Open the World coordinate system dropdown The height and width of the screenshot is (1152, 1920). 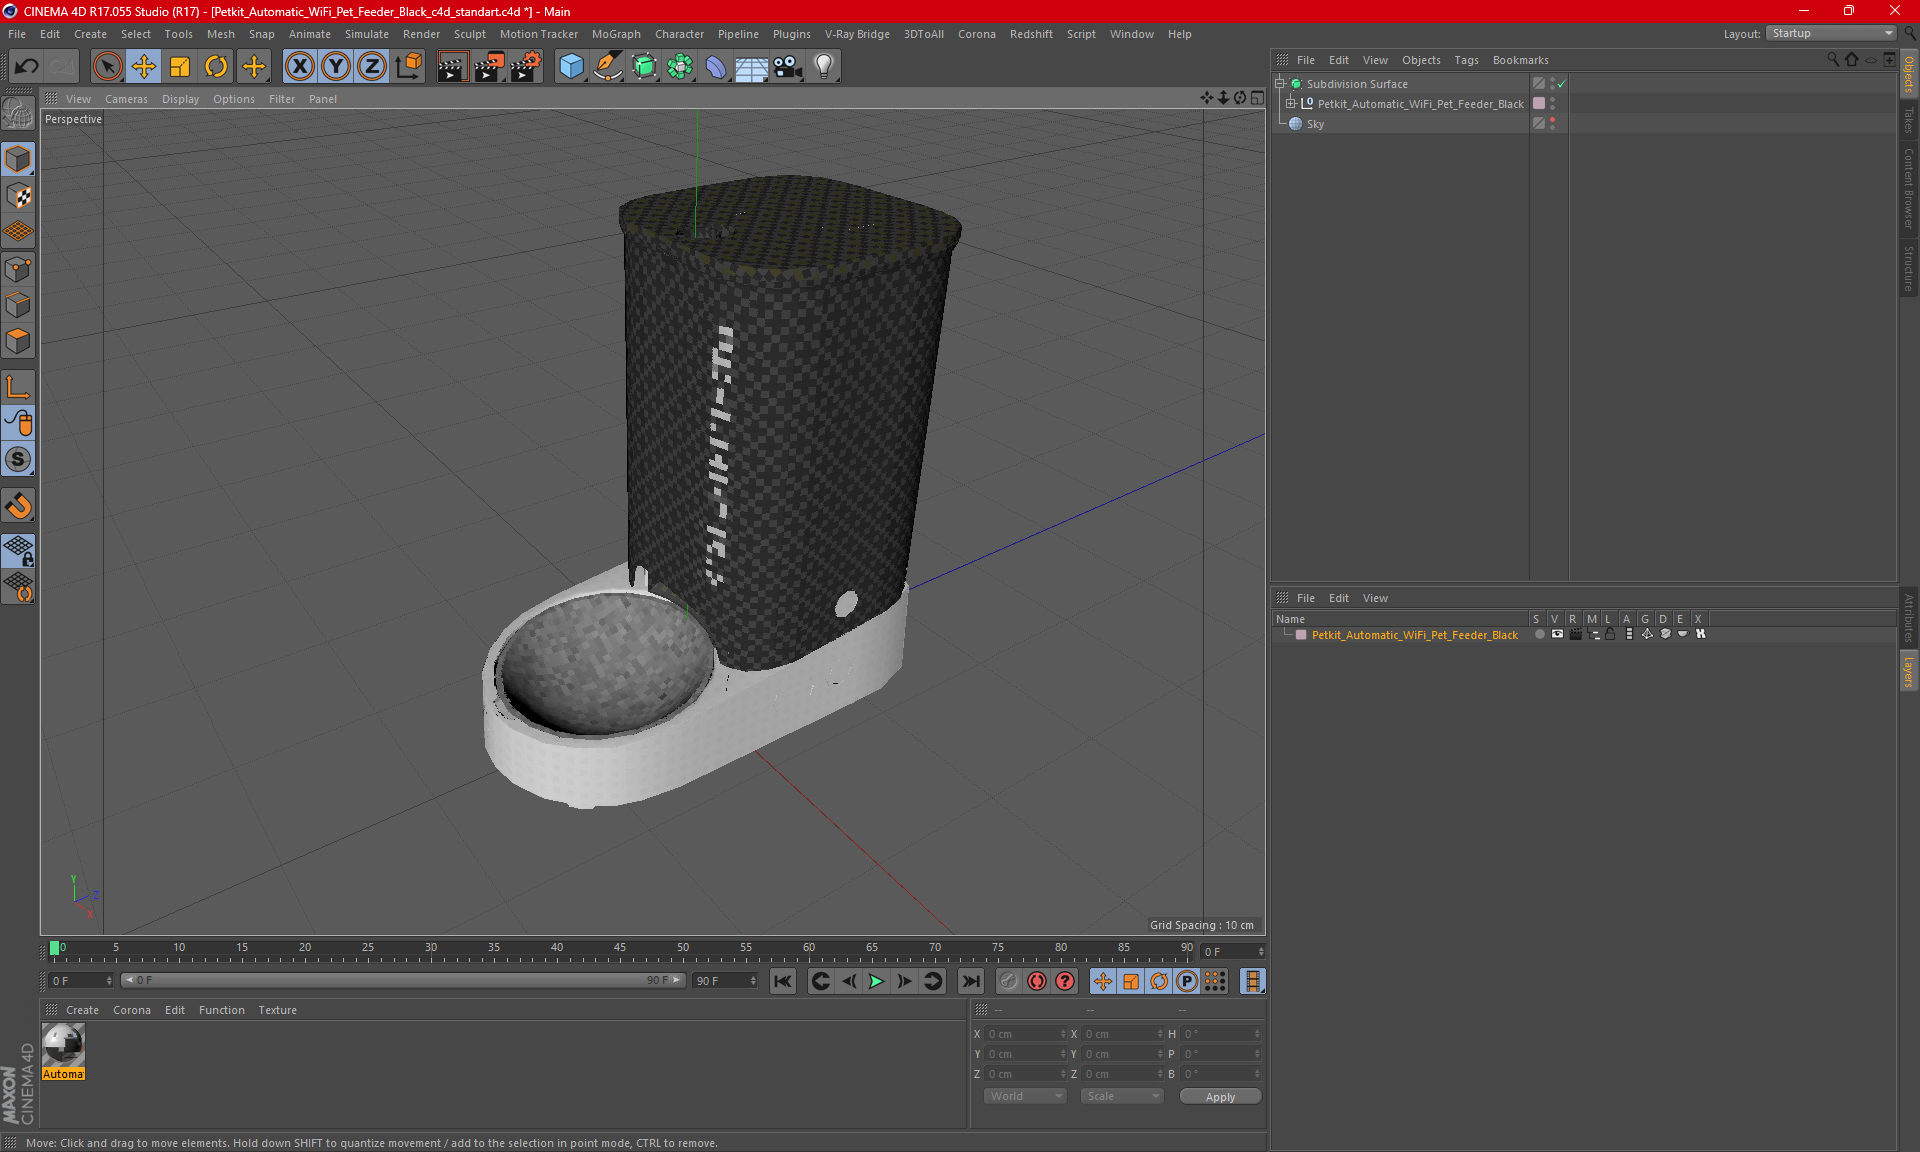(x=1026, y=1097)
